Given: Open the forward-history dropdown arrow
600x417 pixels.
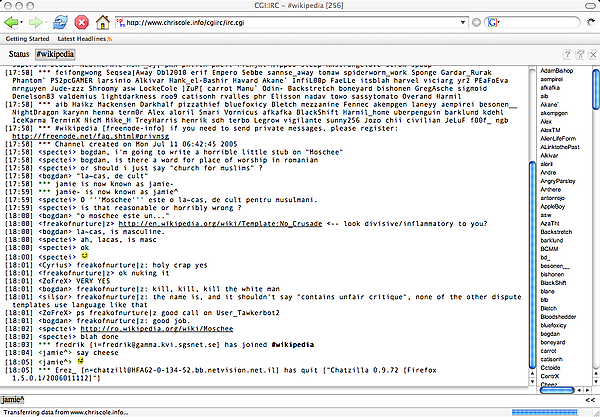Looking at the screenshot, I should [45, 23].
